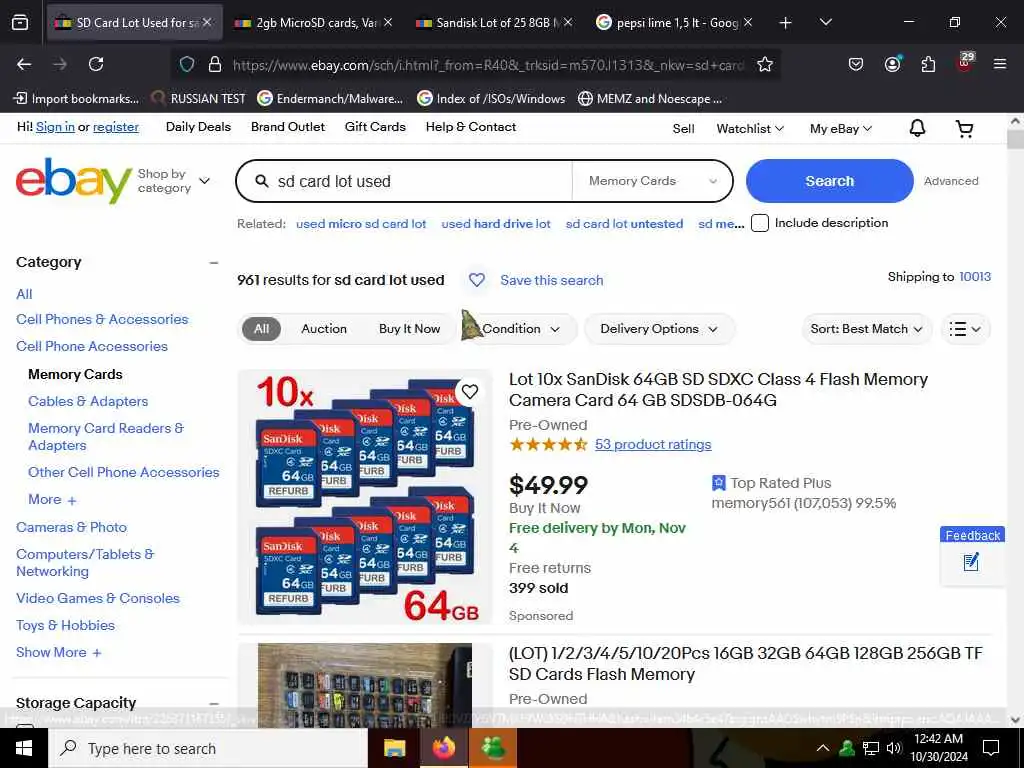Click the Sign in link
Image resolution: width=1024 pixels, height=768 pixels.
(x=56, y=127)
